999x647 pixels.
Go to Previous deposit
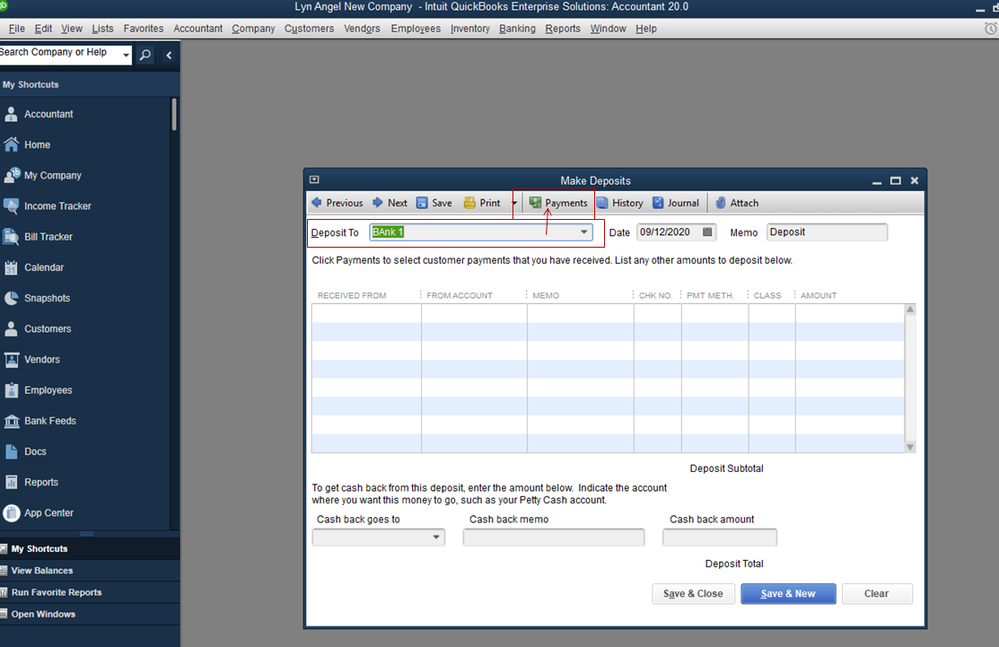(x=337, y=203)
